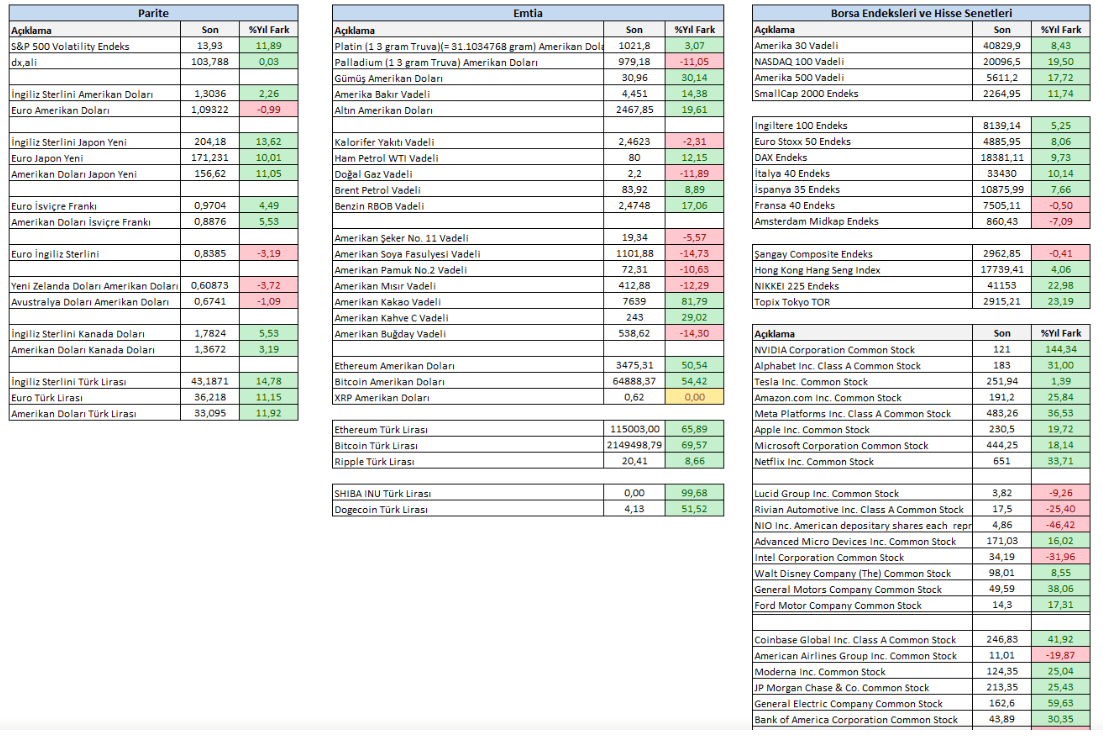Click the S&P 500 Volatility Endeks cell
Viewport: 1103px width, 740px height.
[x=95, y=46]
